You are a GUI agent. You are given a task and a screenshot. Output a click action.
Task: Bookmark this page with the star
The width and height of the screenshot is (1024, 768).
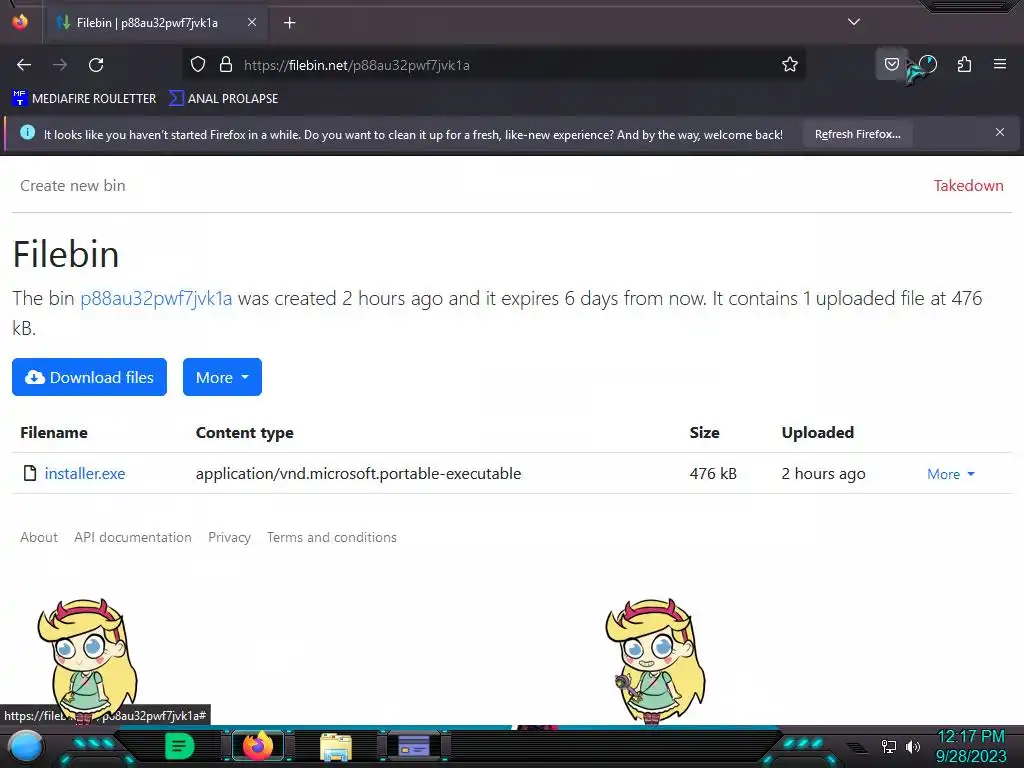(790, 65)
